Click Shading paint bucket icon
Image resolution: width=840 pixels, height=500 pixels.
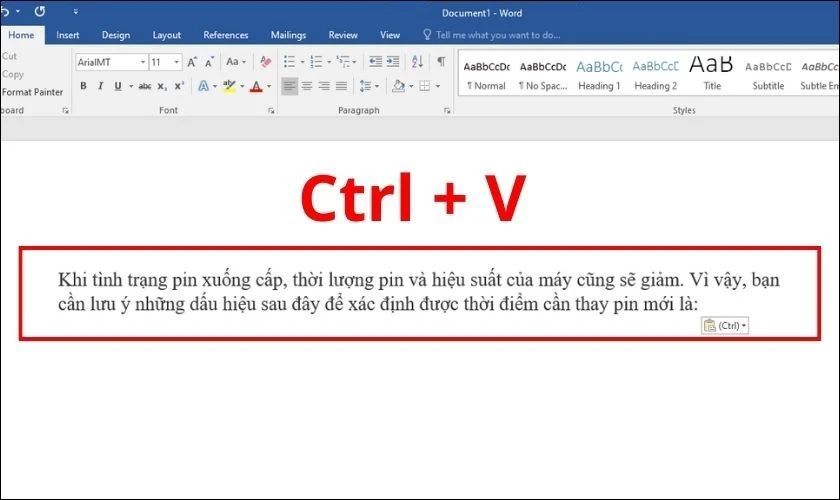[399, 86]
